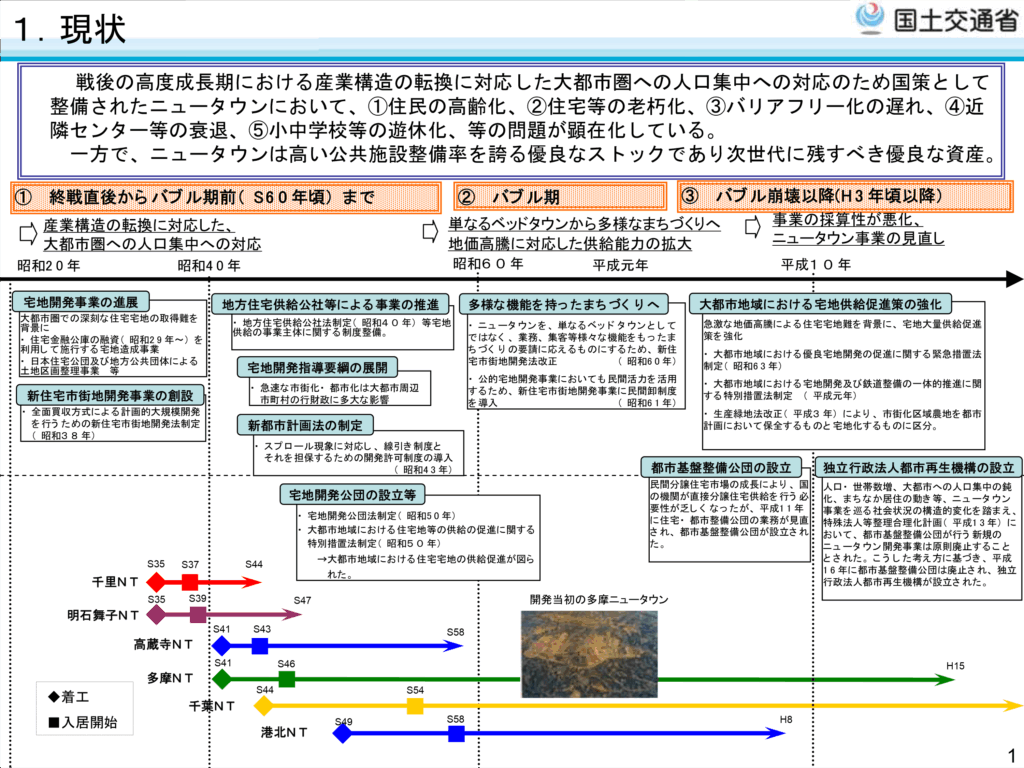Image resolution: width=1024 pixels, height=768 pixels.
Task: Click the ◆着工 legend entry
Action: pos(68,696)
